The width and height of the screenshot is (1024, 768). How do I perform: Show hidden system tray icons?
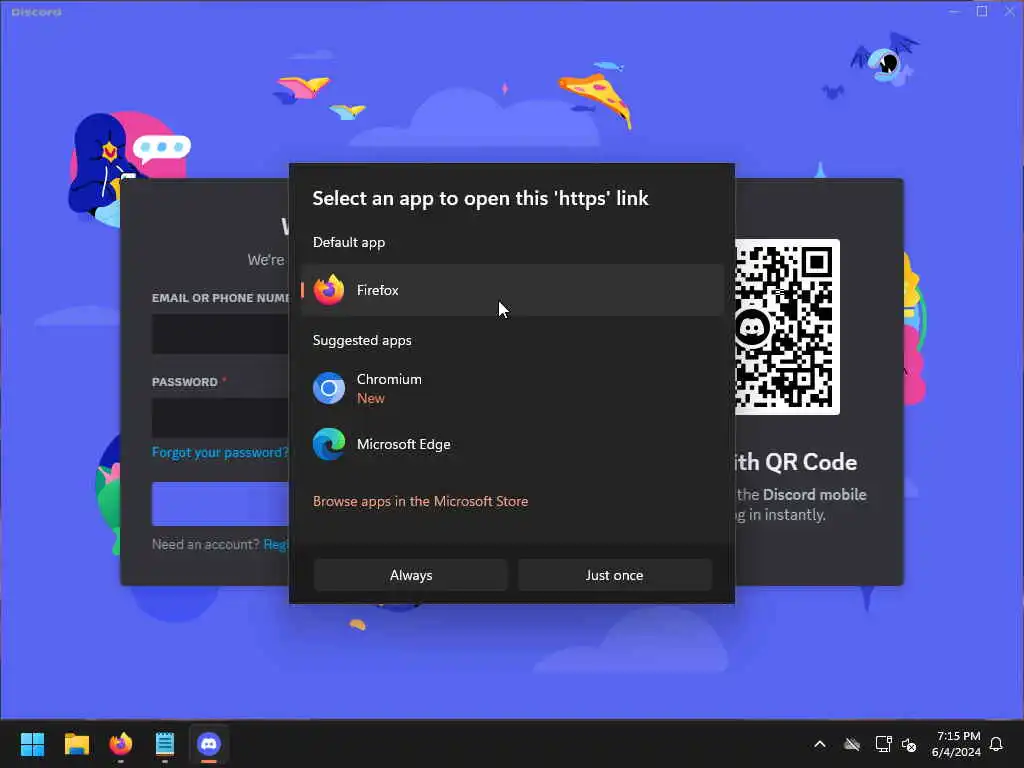pyautogui.click(x=820, y=744)
